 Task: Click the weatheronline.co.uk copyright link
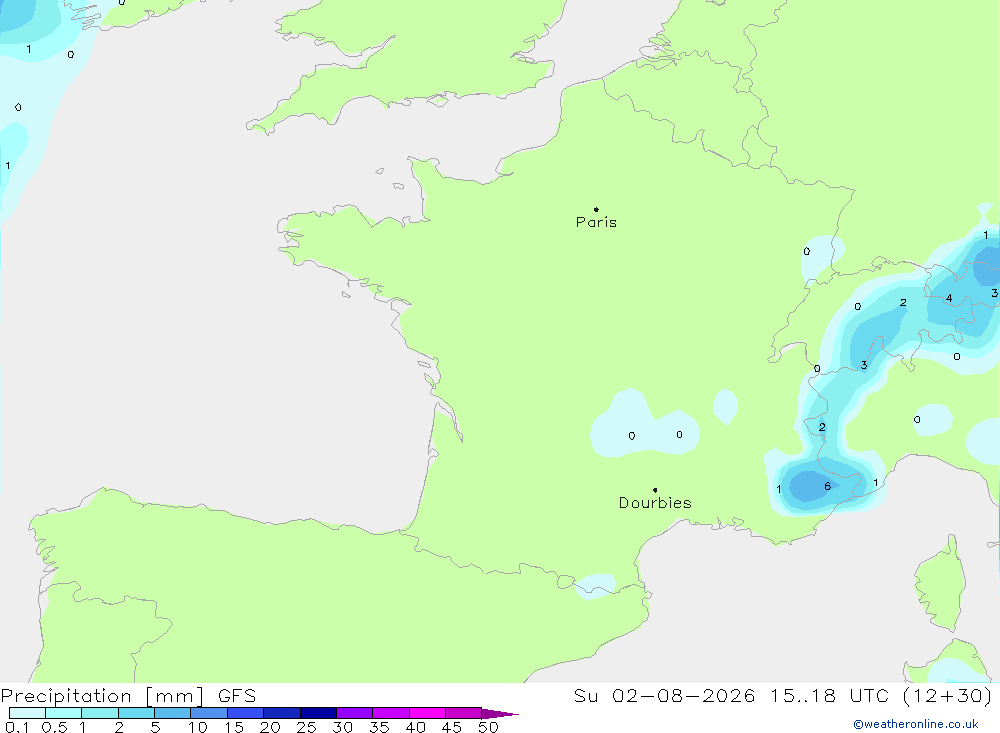coord(915,724)
